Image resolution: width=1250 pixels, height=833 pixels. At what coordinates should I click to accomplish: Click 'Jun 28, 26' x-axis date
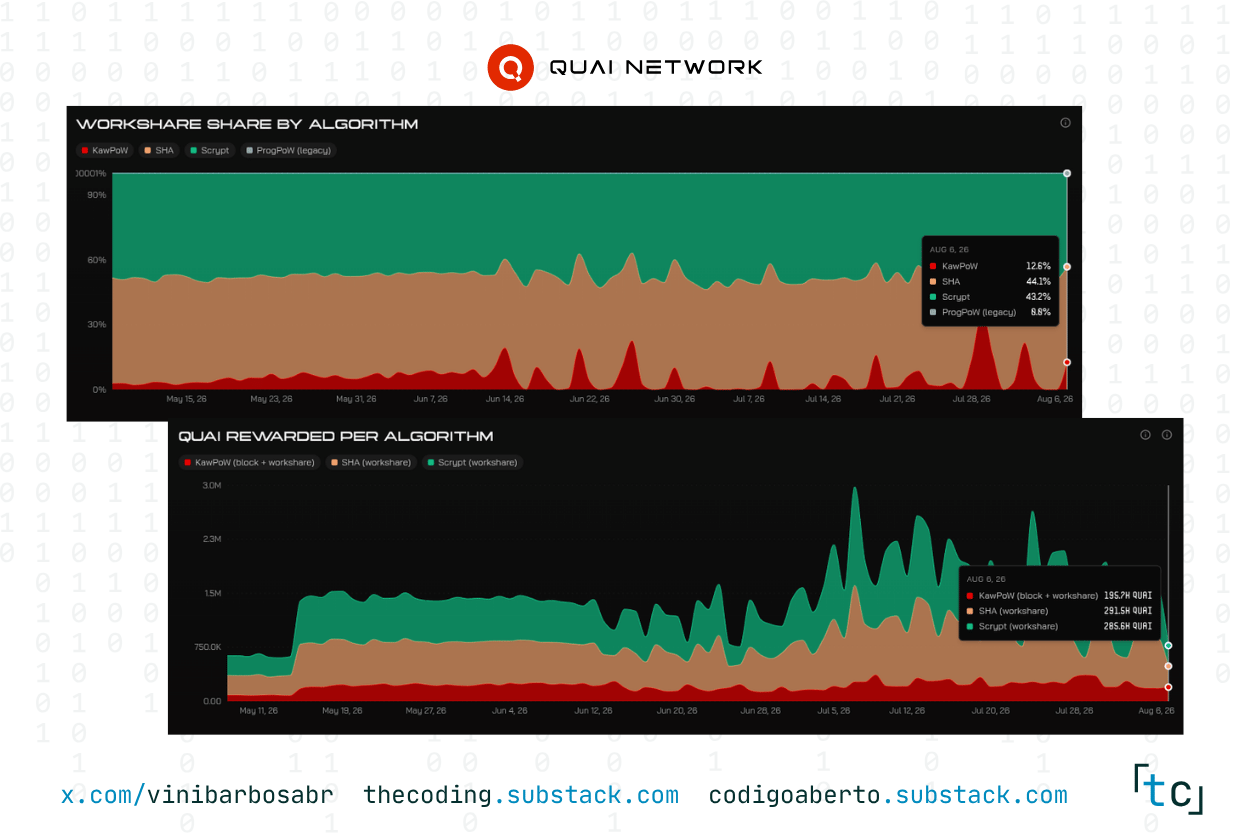click(760, 711)
